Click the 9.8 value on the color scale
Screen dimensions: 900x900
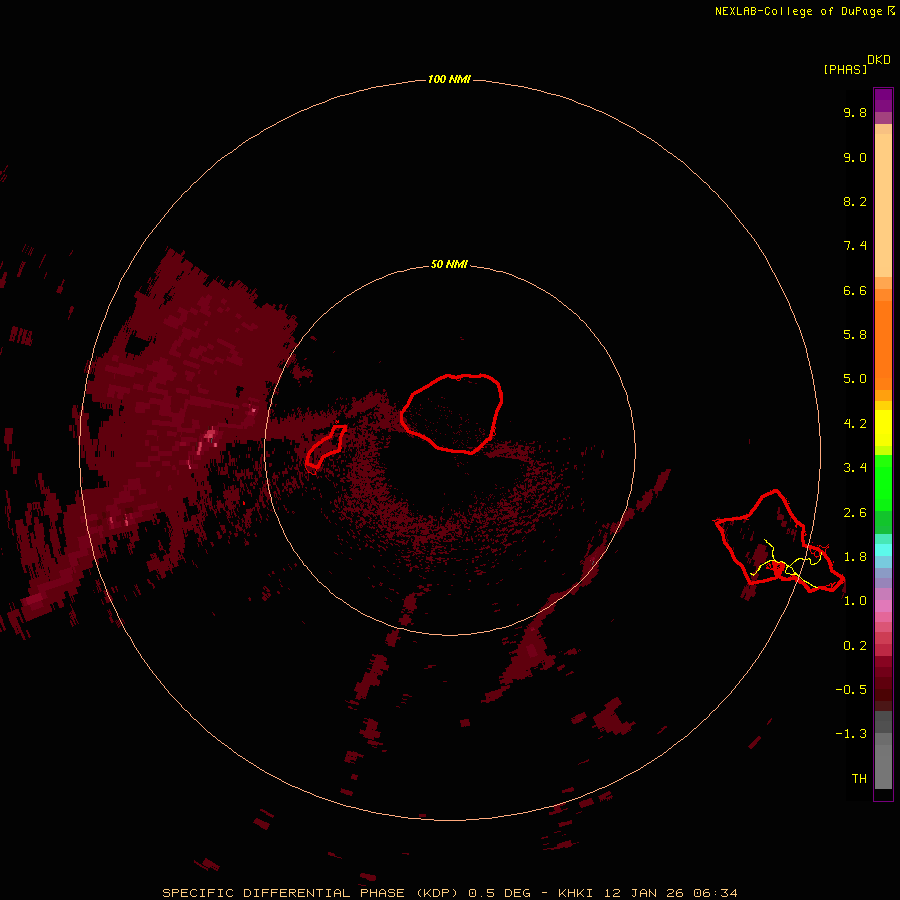855,112
